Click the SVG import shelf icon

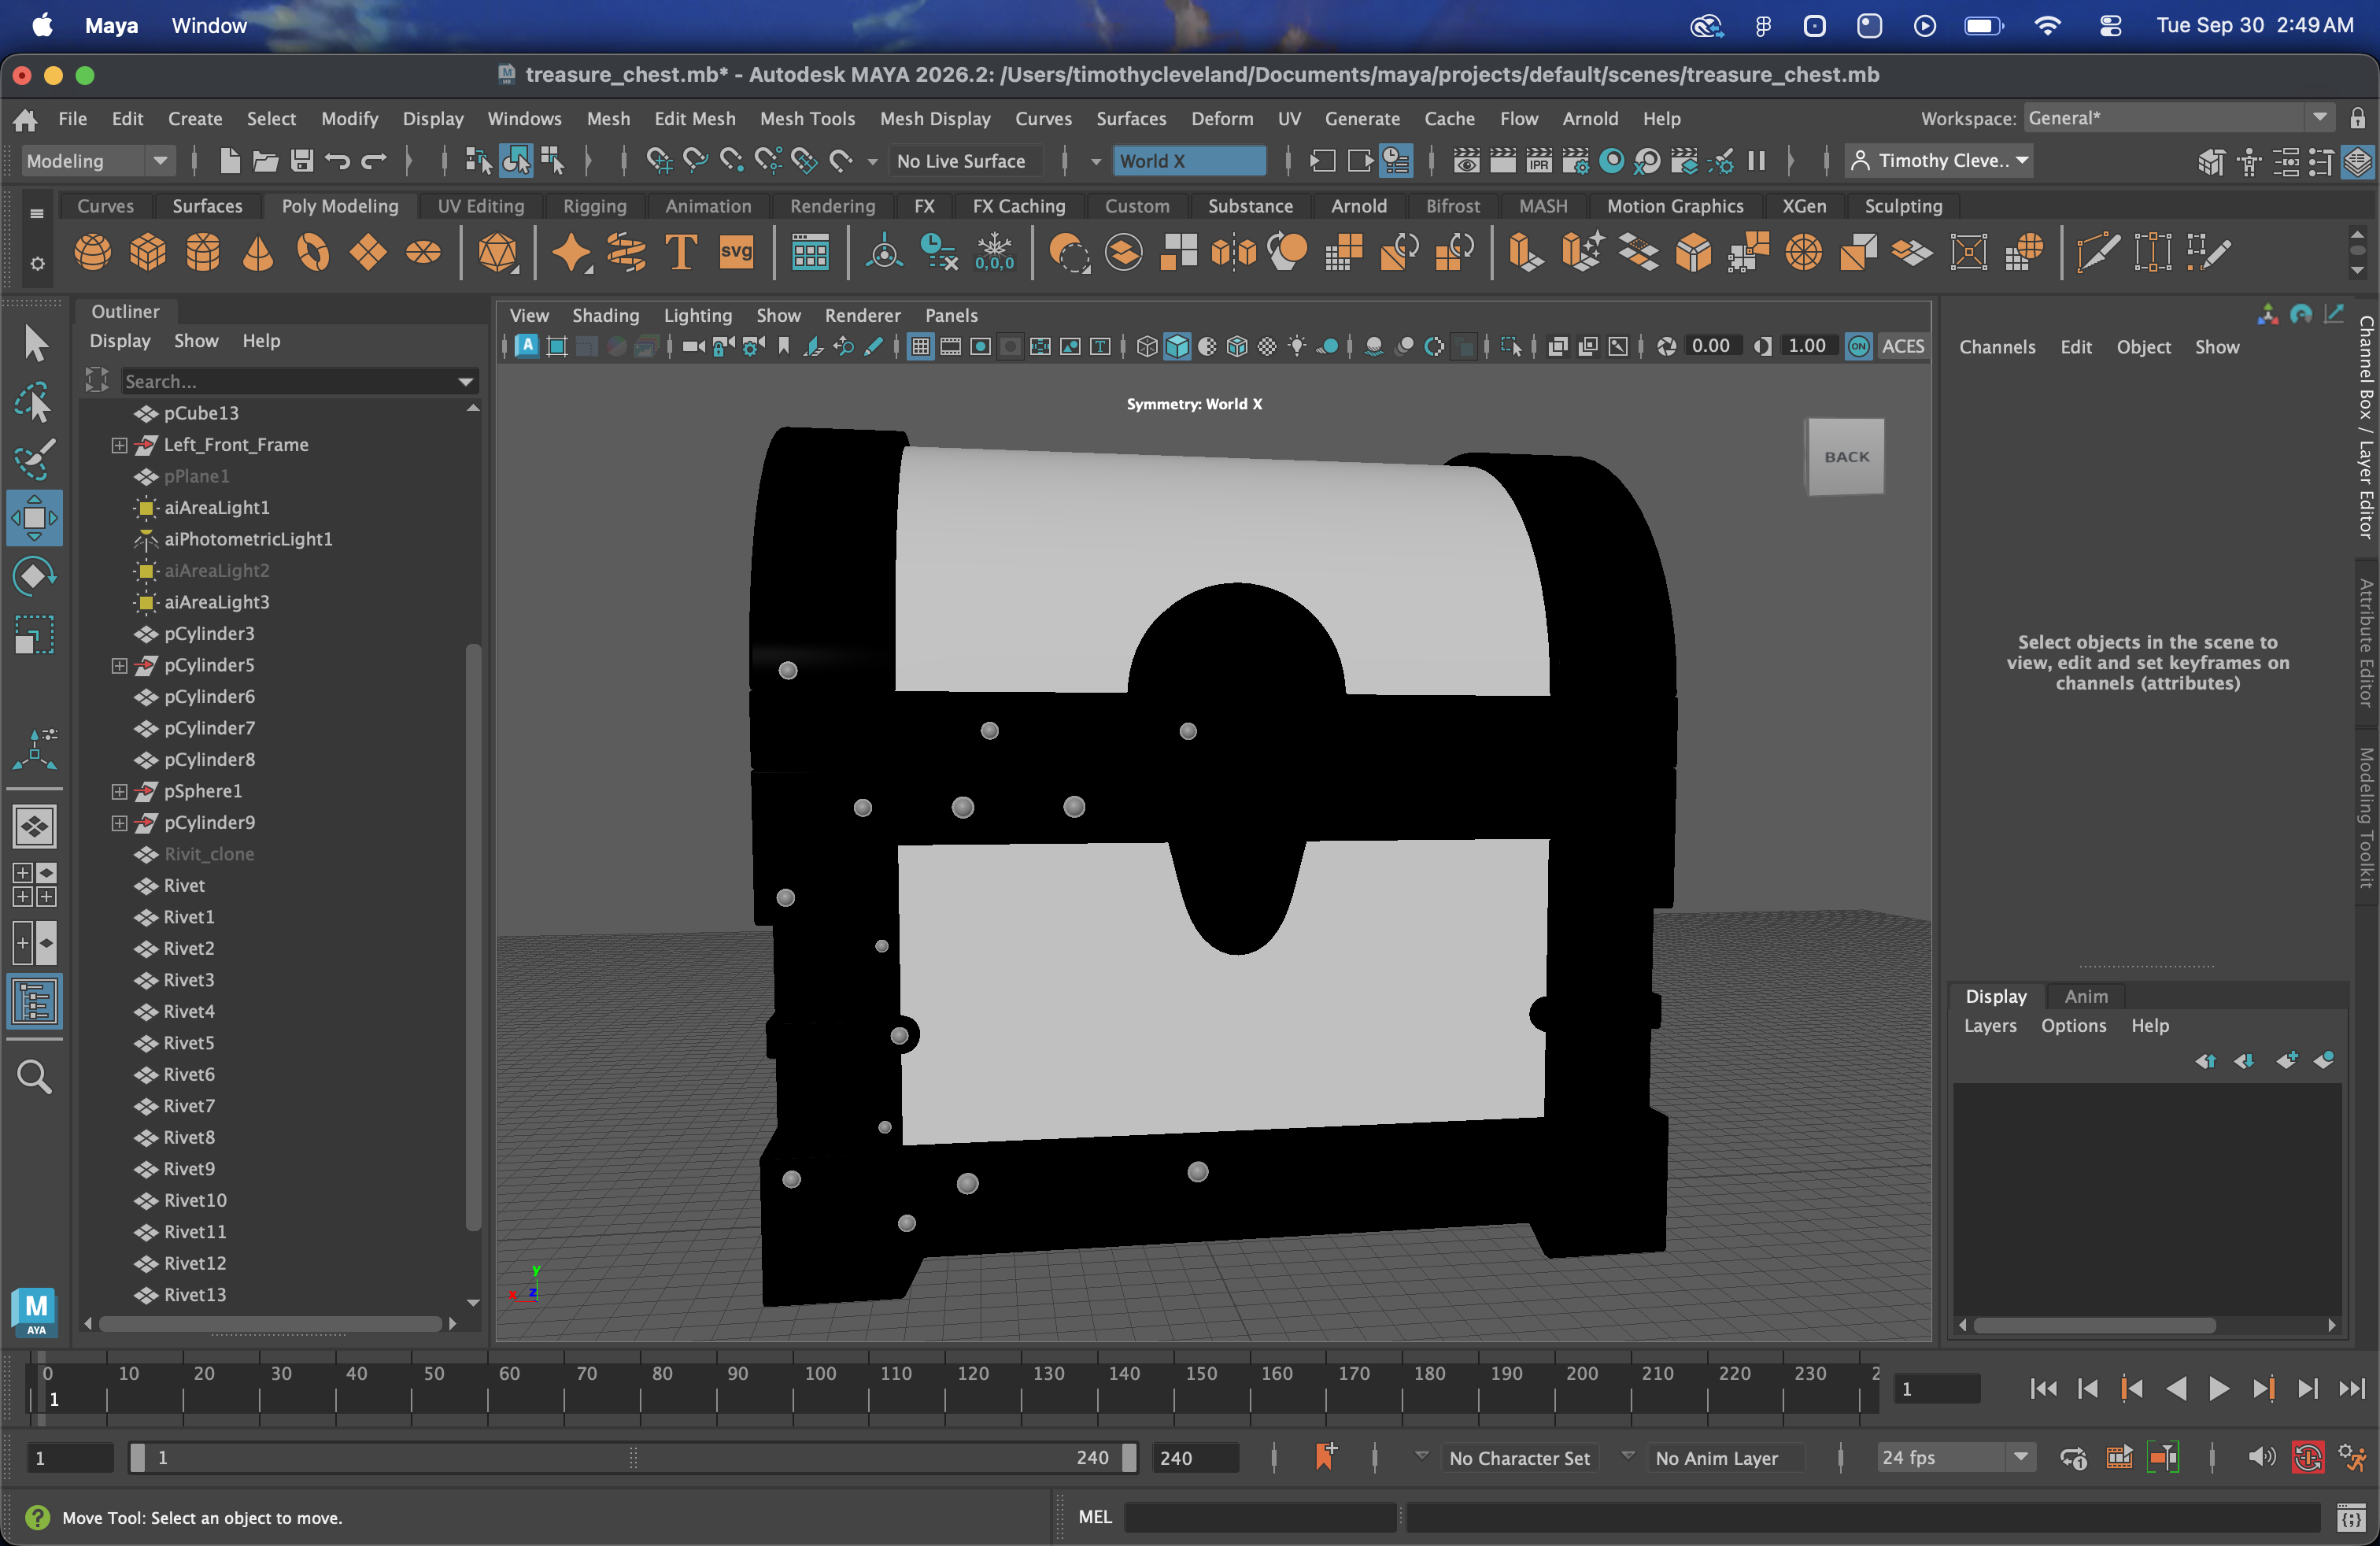tap(736, 252)
